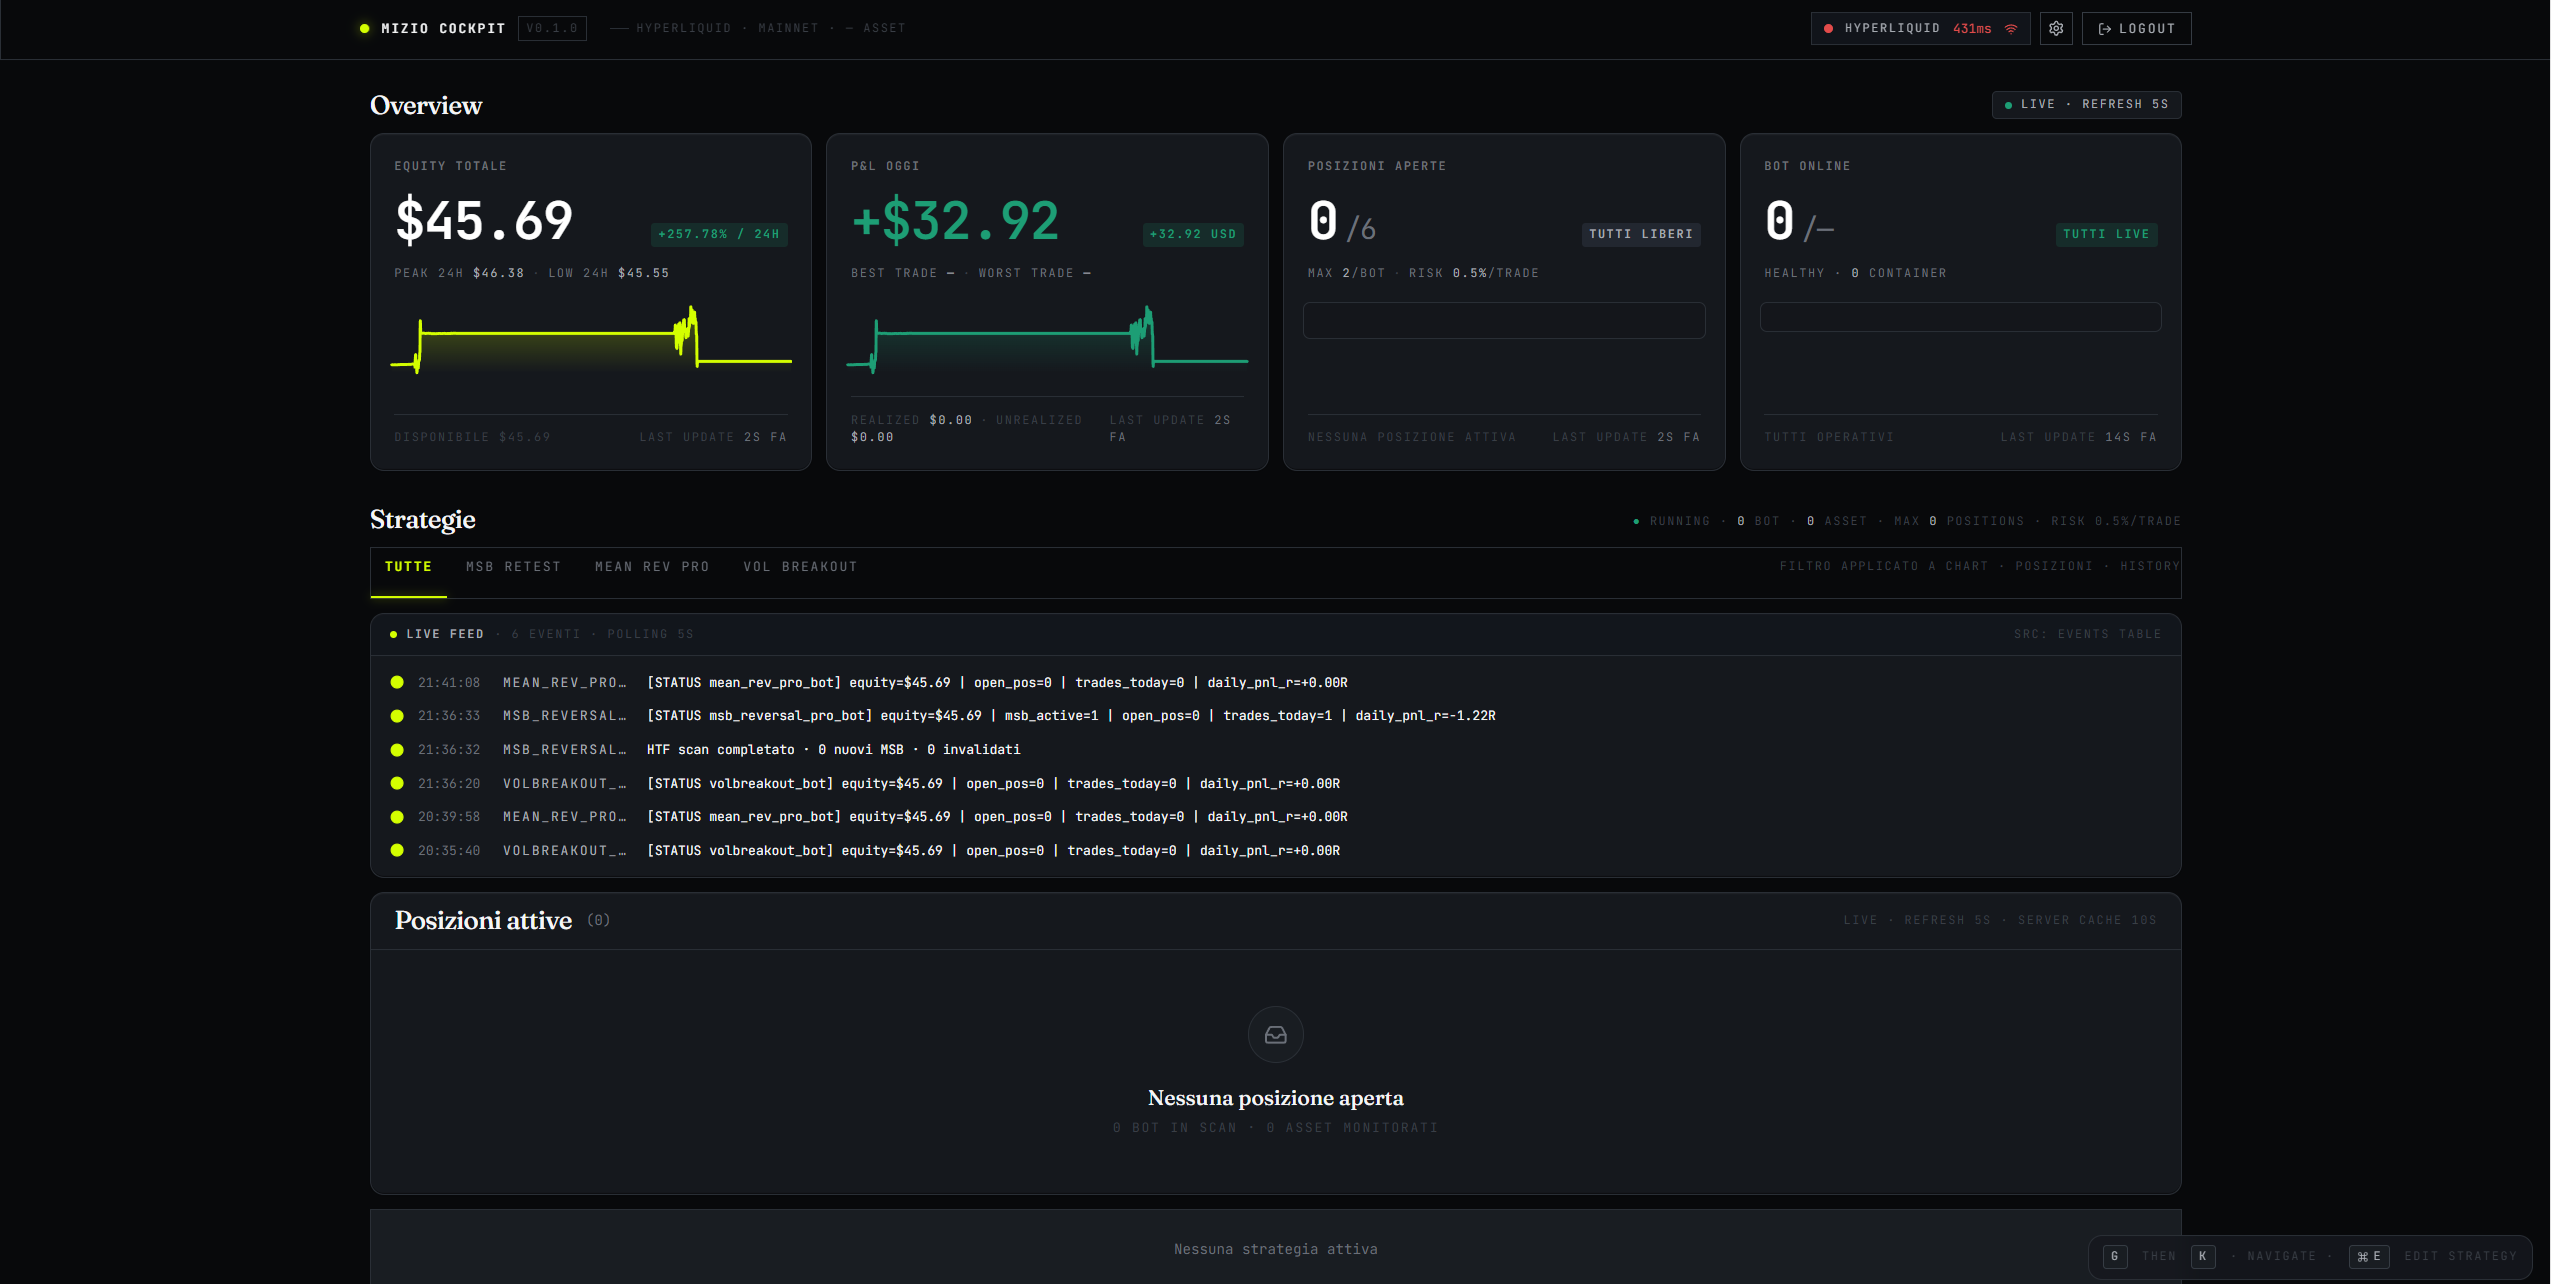This screenshot has height=1285, width=2551.
Task: Switch to the MEAN REV PRO tab
Action: pos(652,567)
